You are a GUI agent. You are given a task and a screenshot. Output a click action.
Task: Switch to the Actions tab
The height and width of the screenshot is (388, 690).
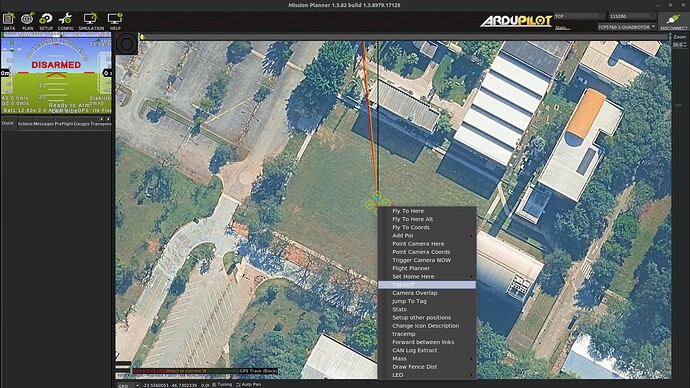(x=25, y=124)
